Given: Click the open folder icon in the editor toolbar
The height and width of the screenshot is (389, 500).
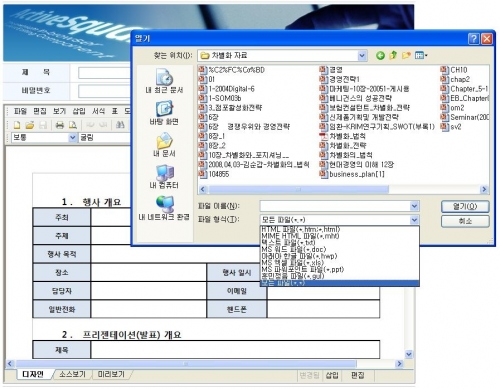Looking at the screenshot, I should point(30,125).
